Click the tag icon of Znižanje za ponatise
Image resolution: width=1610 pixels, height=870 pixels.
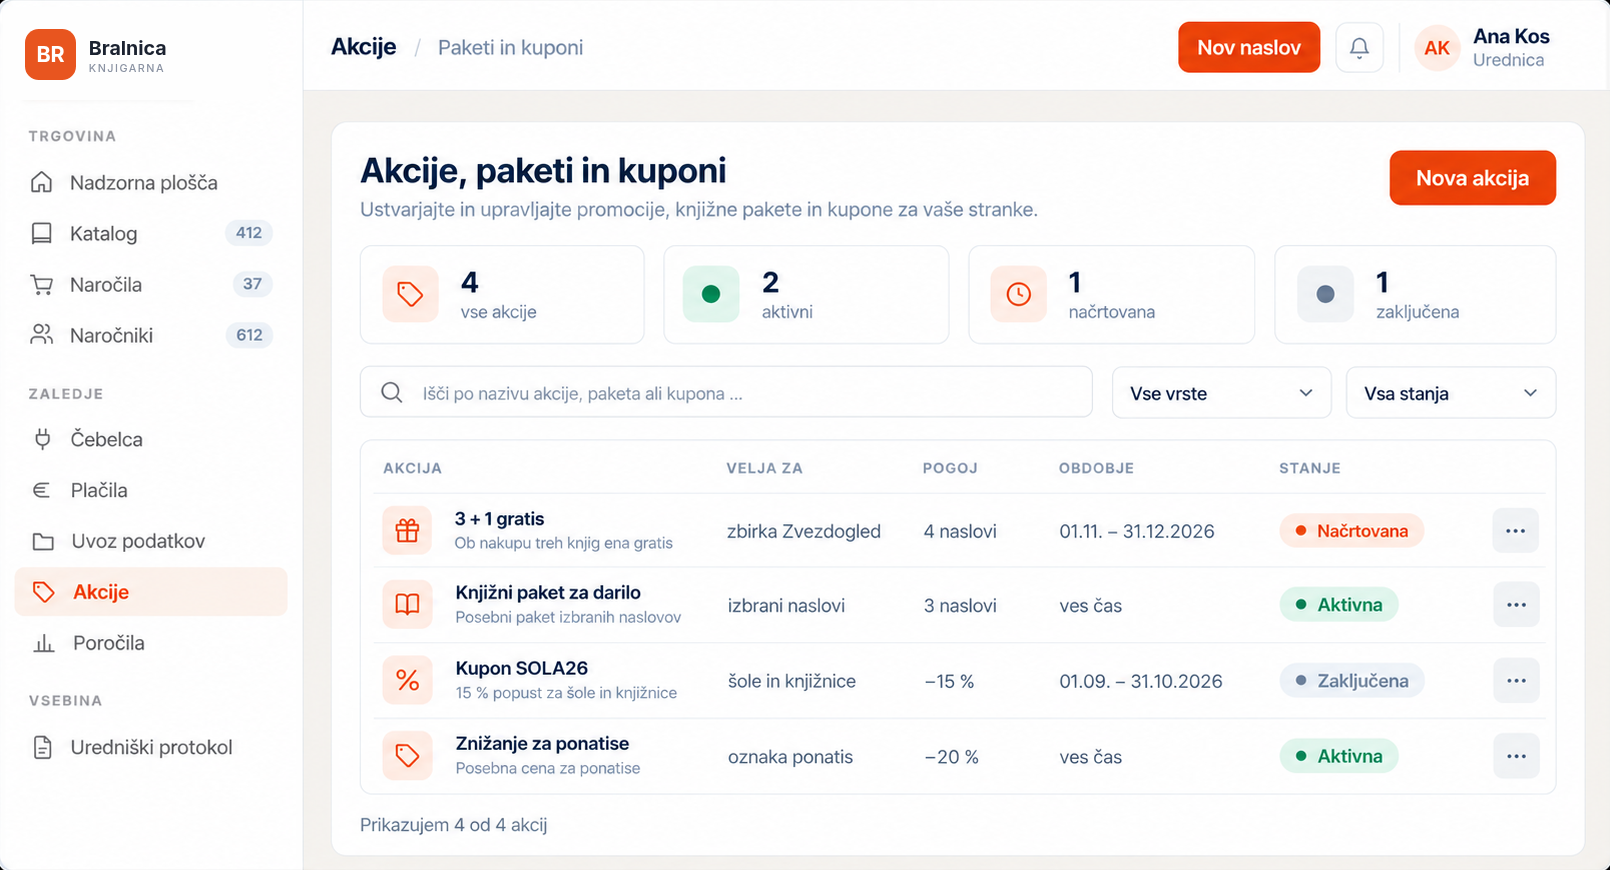tap(407, 755)
